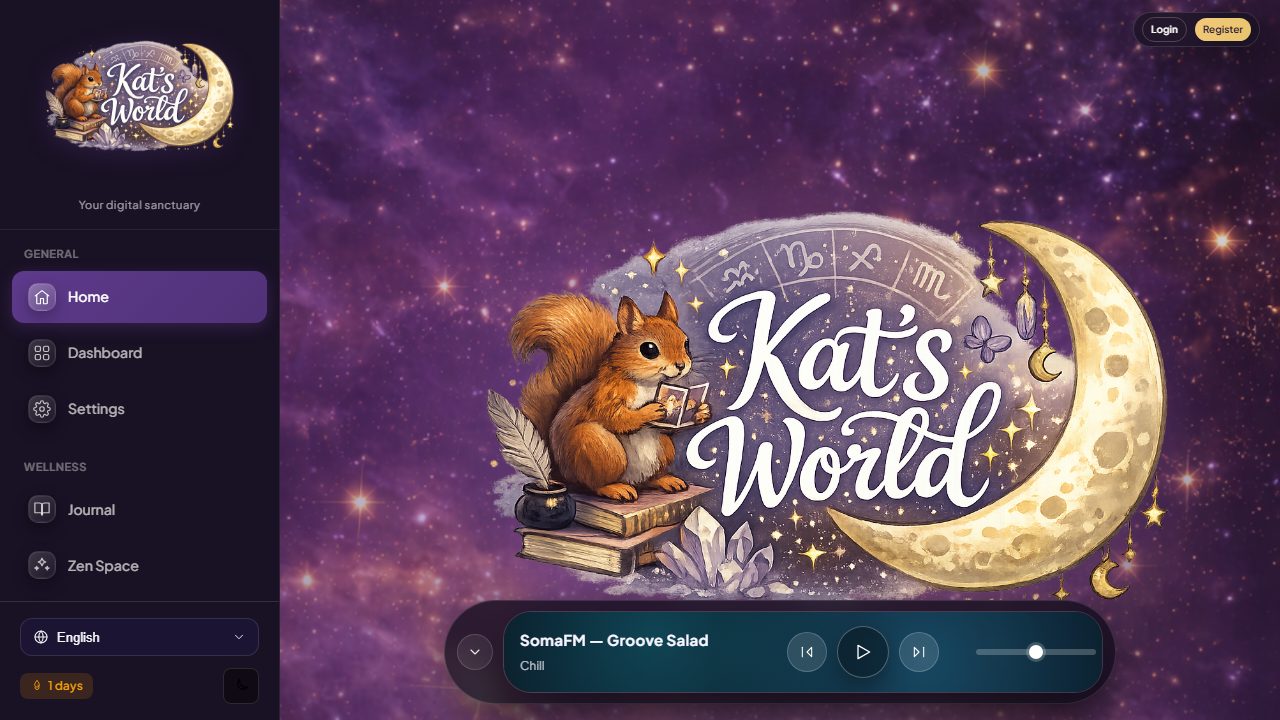Viewport: 1280px width, 720px height.
Task: Click the 'Your digital sanctuary' tagline
Action: (x=139, y=205)
